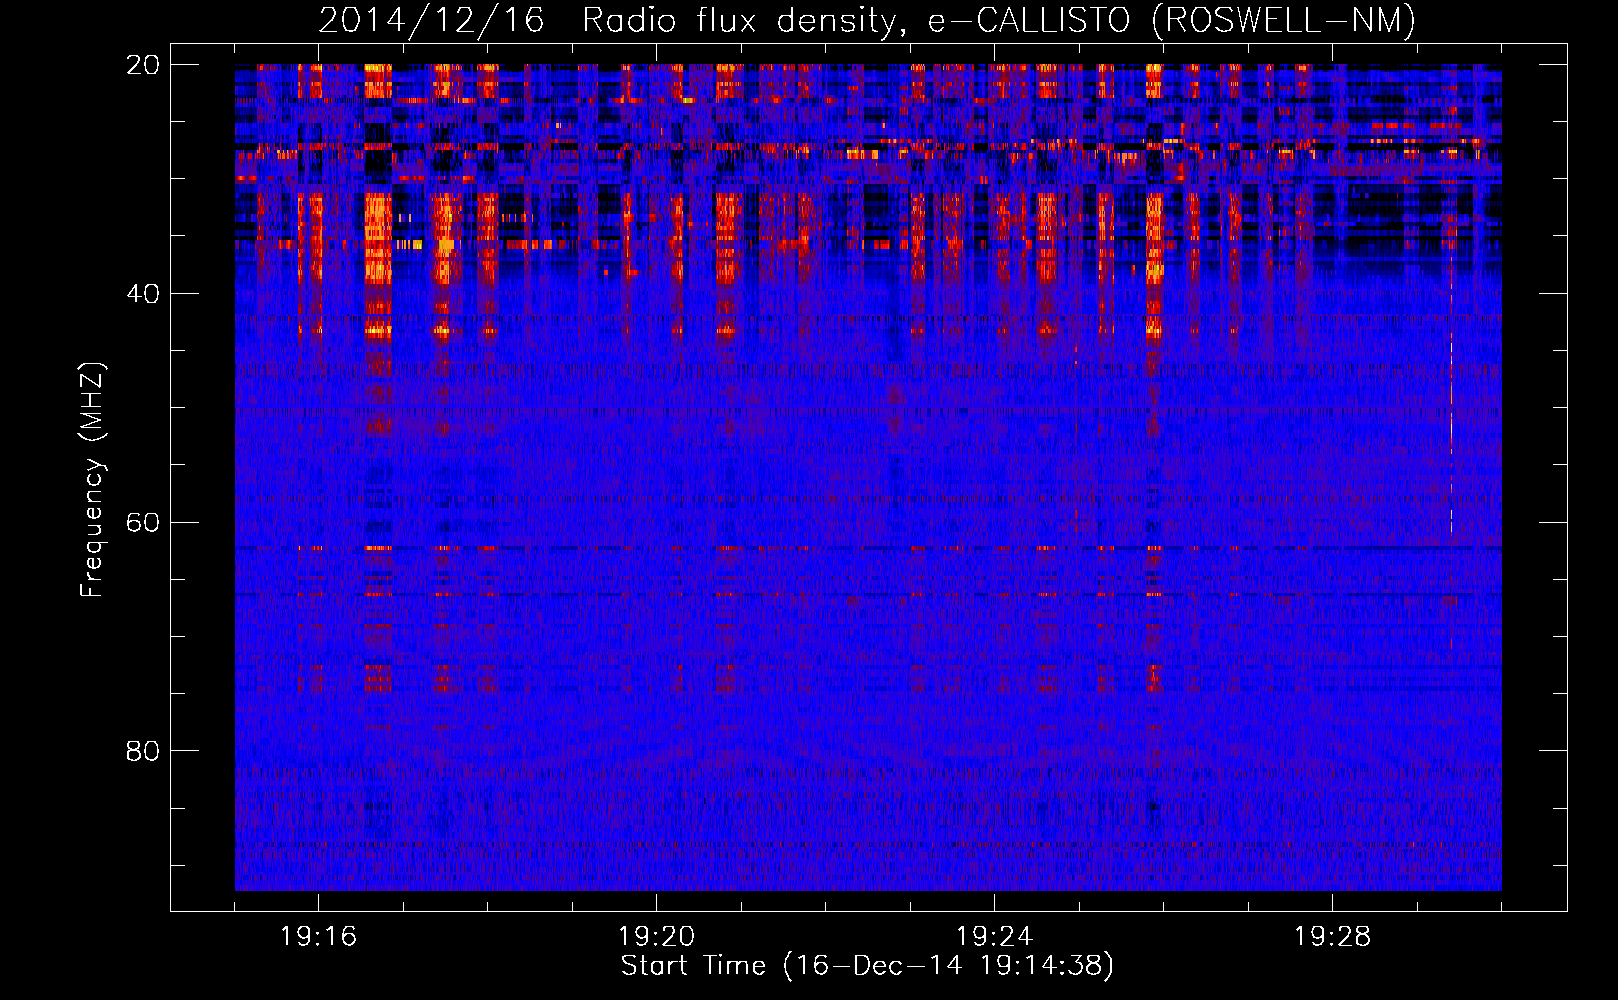This screenshot has height=1000, width=1618.
Task: Click the time tick label 19:16
Action: click(318, 937)
